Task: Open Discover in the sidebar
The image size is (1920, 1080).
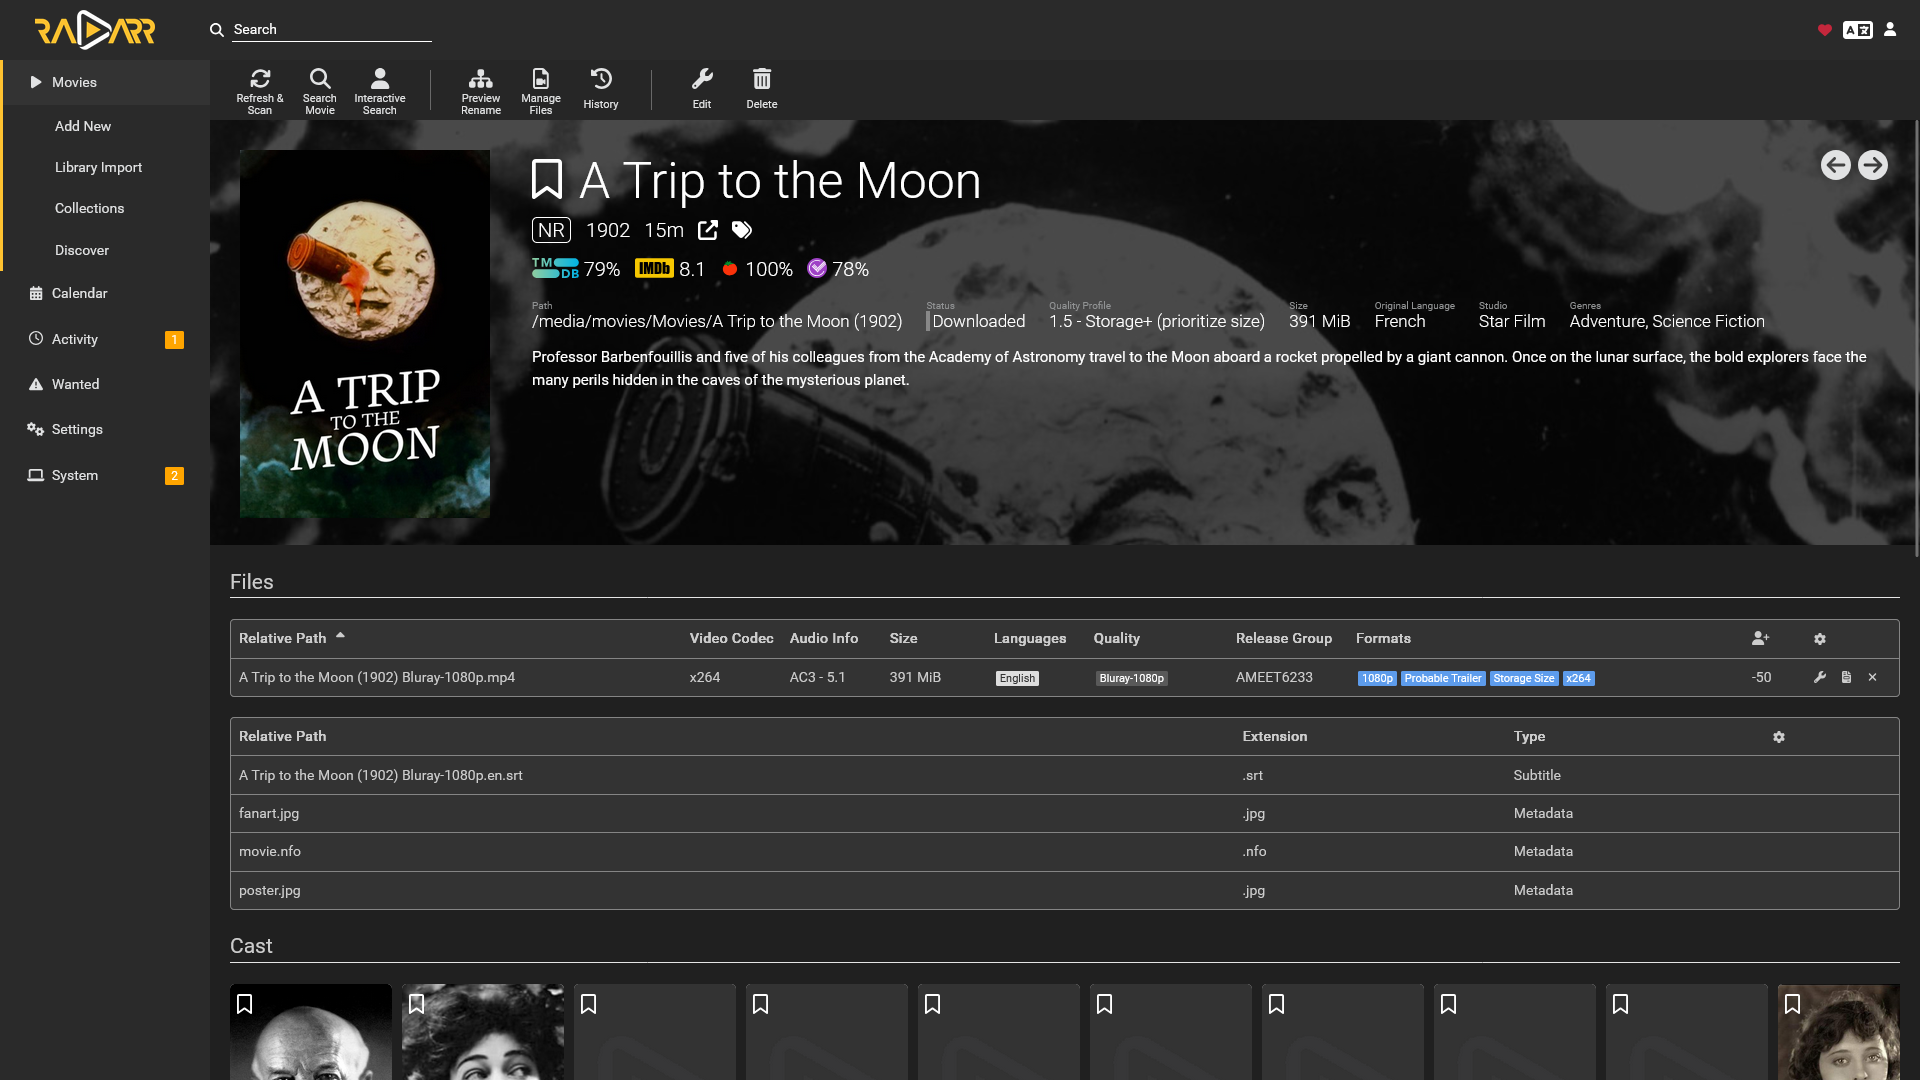Action: (x=105, y=250)
